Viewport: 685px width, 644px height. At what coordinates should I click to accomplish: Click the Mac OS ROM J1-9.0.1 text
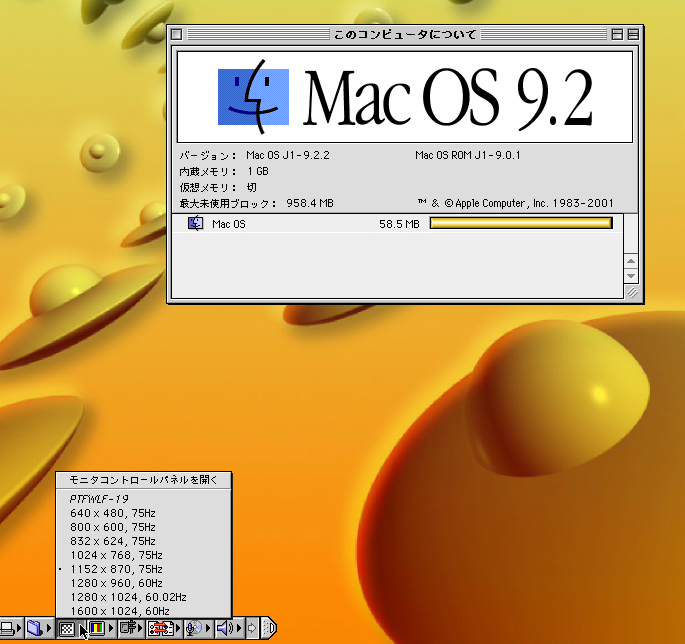point(468,156)
